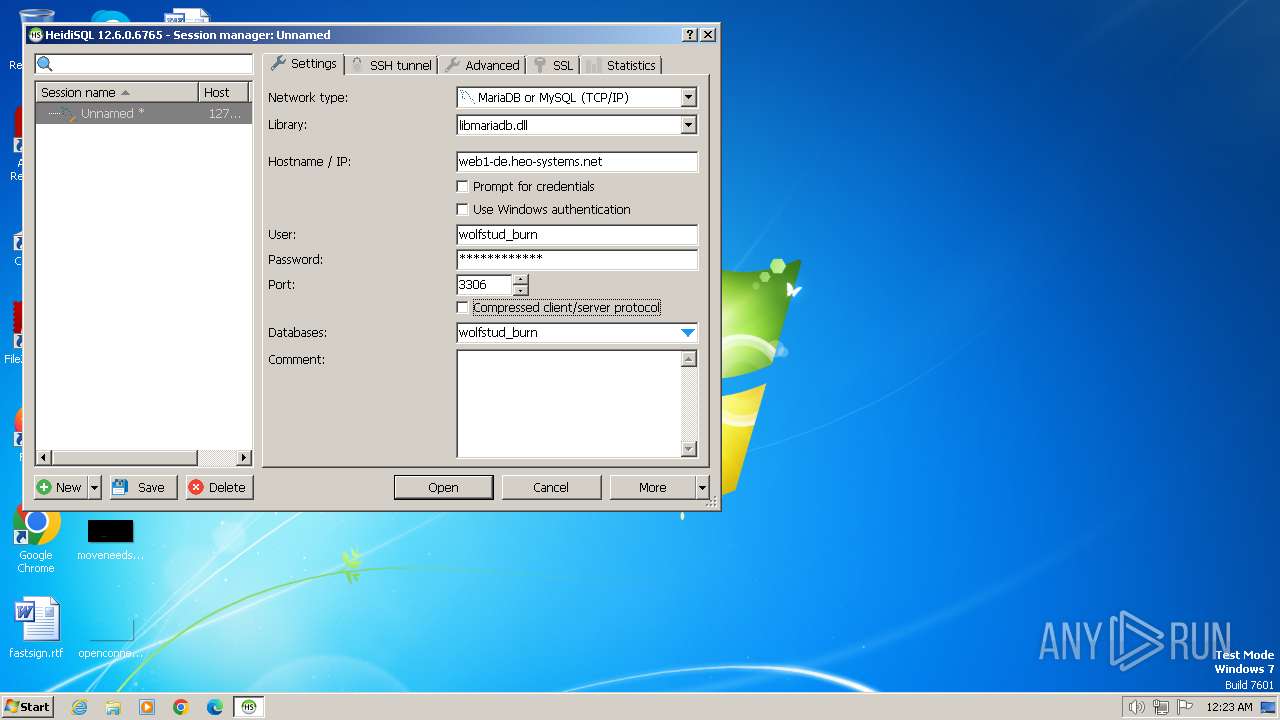
Task: Decrease port number with down arrow
Action: click(521, 290)
